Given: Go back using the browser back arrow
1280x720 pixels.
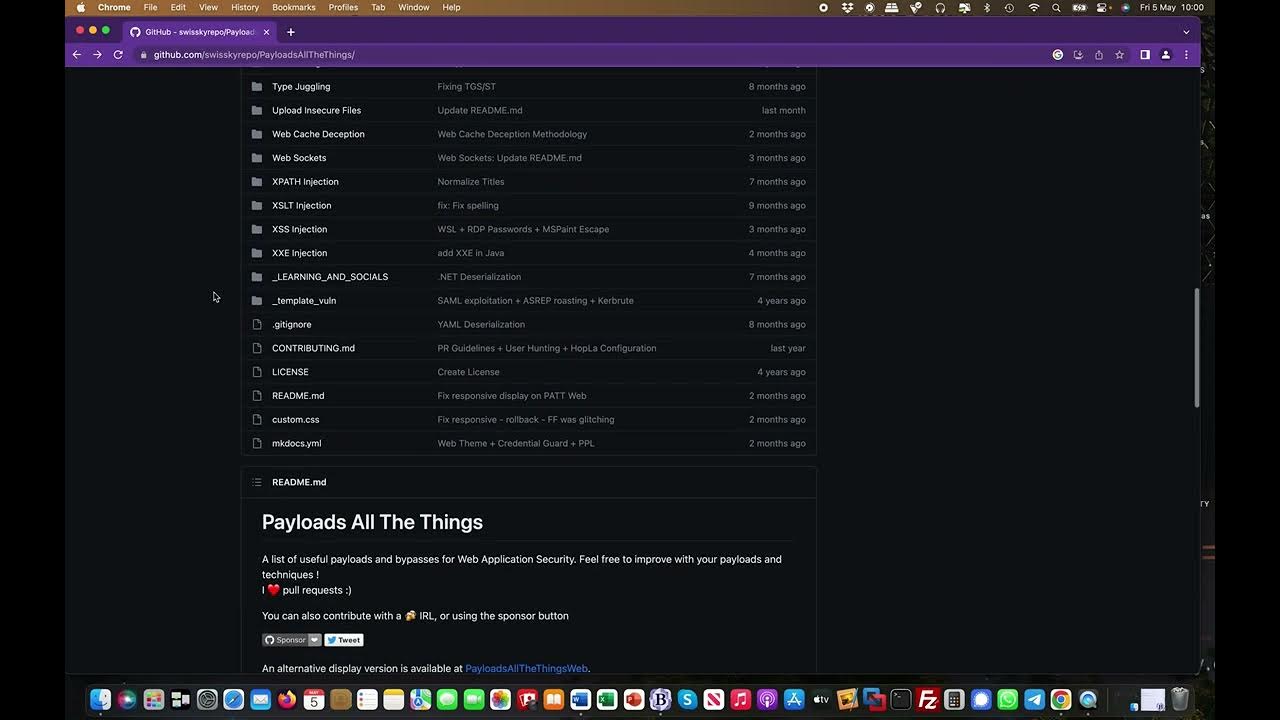Looking at the screenshot, I should (76, 55).
